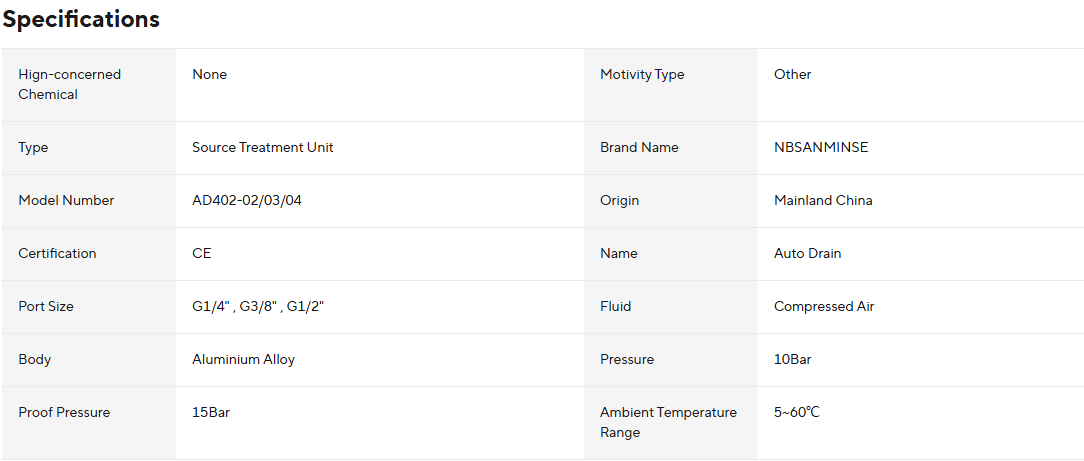Select the Hign-concerned Chemical label
The height and width of the screenshot is (461, 1084).
point(69,84)
